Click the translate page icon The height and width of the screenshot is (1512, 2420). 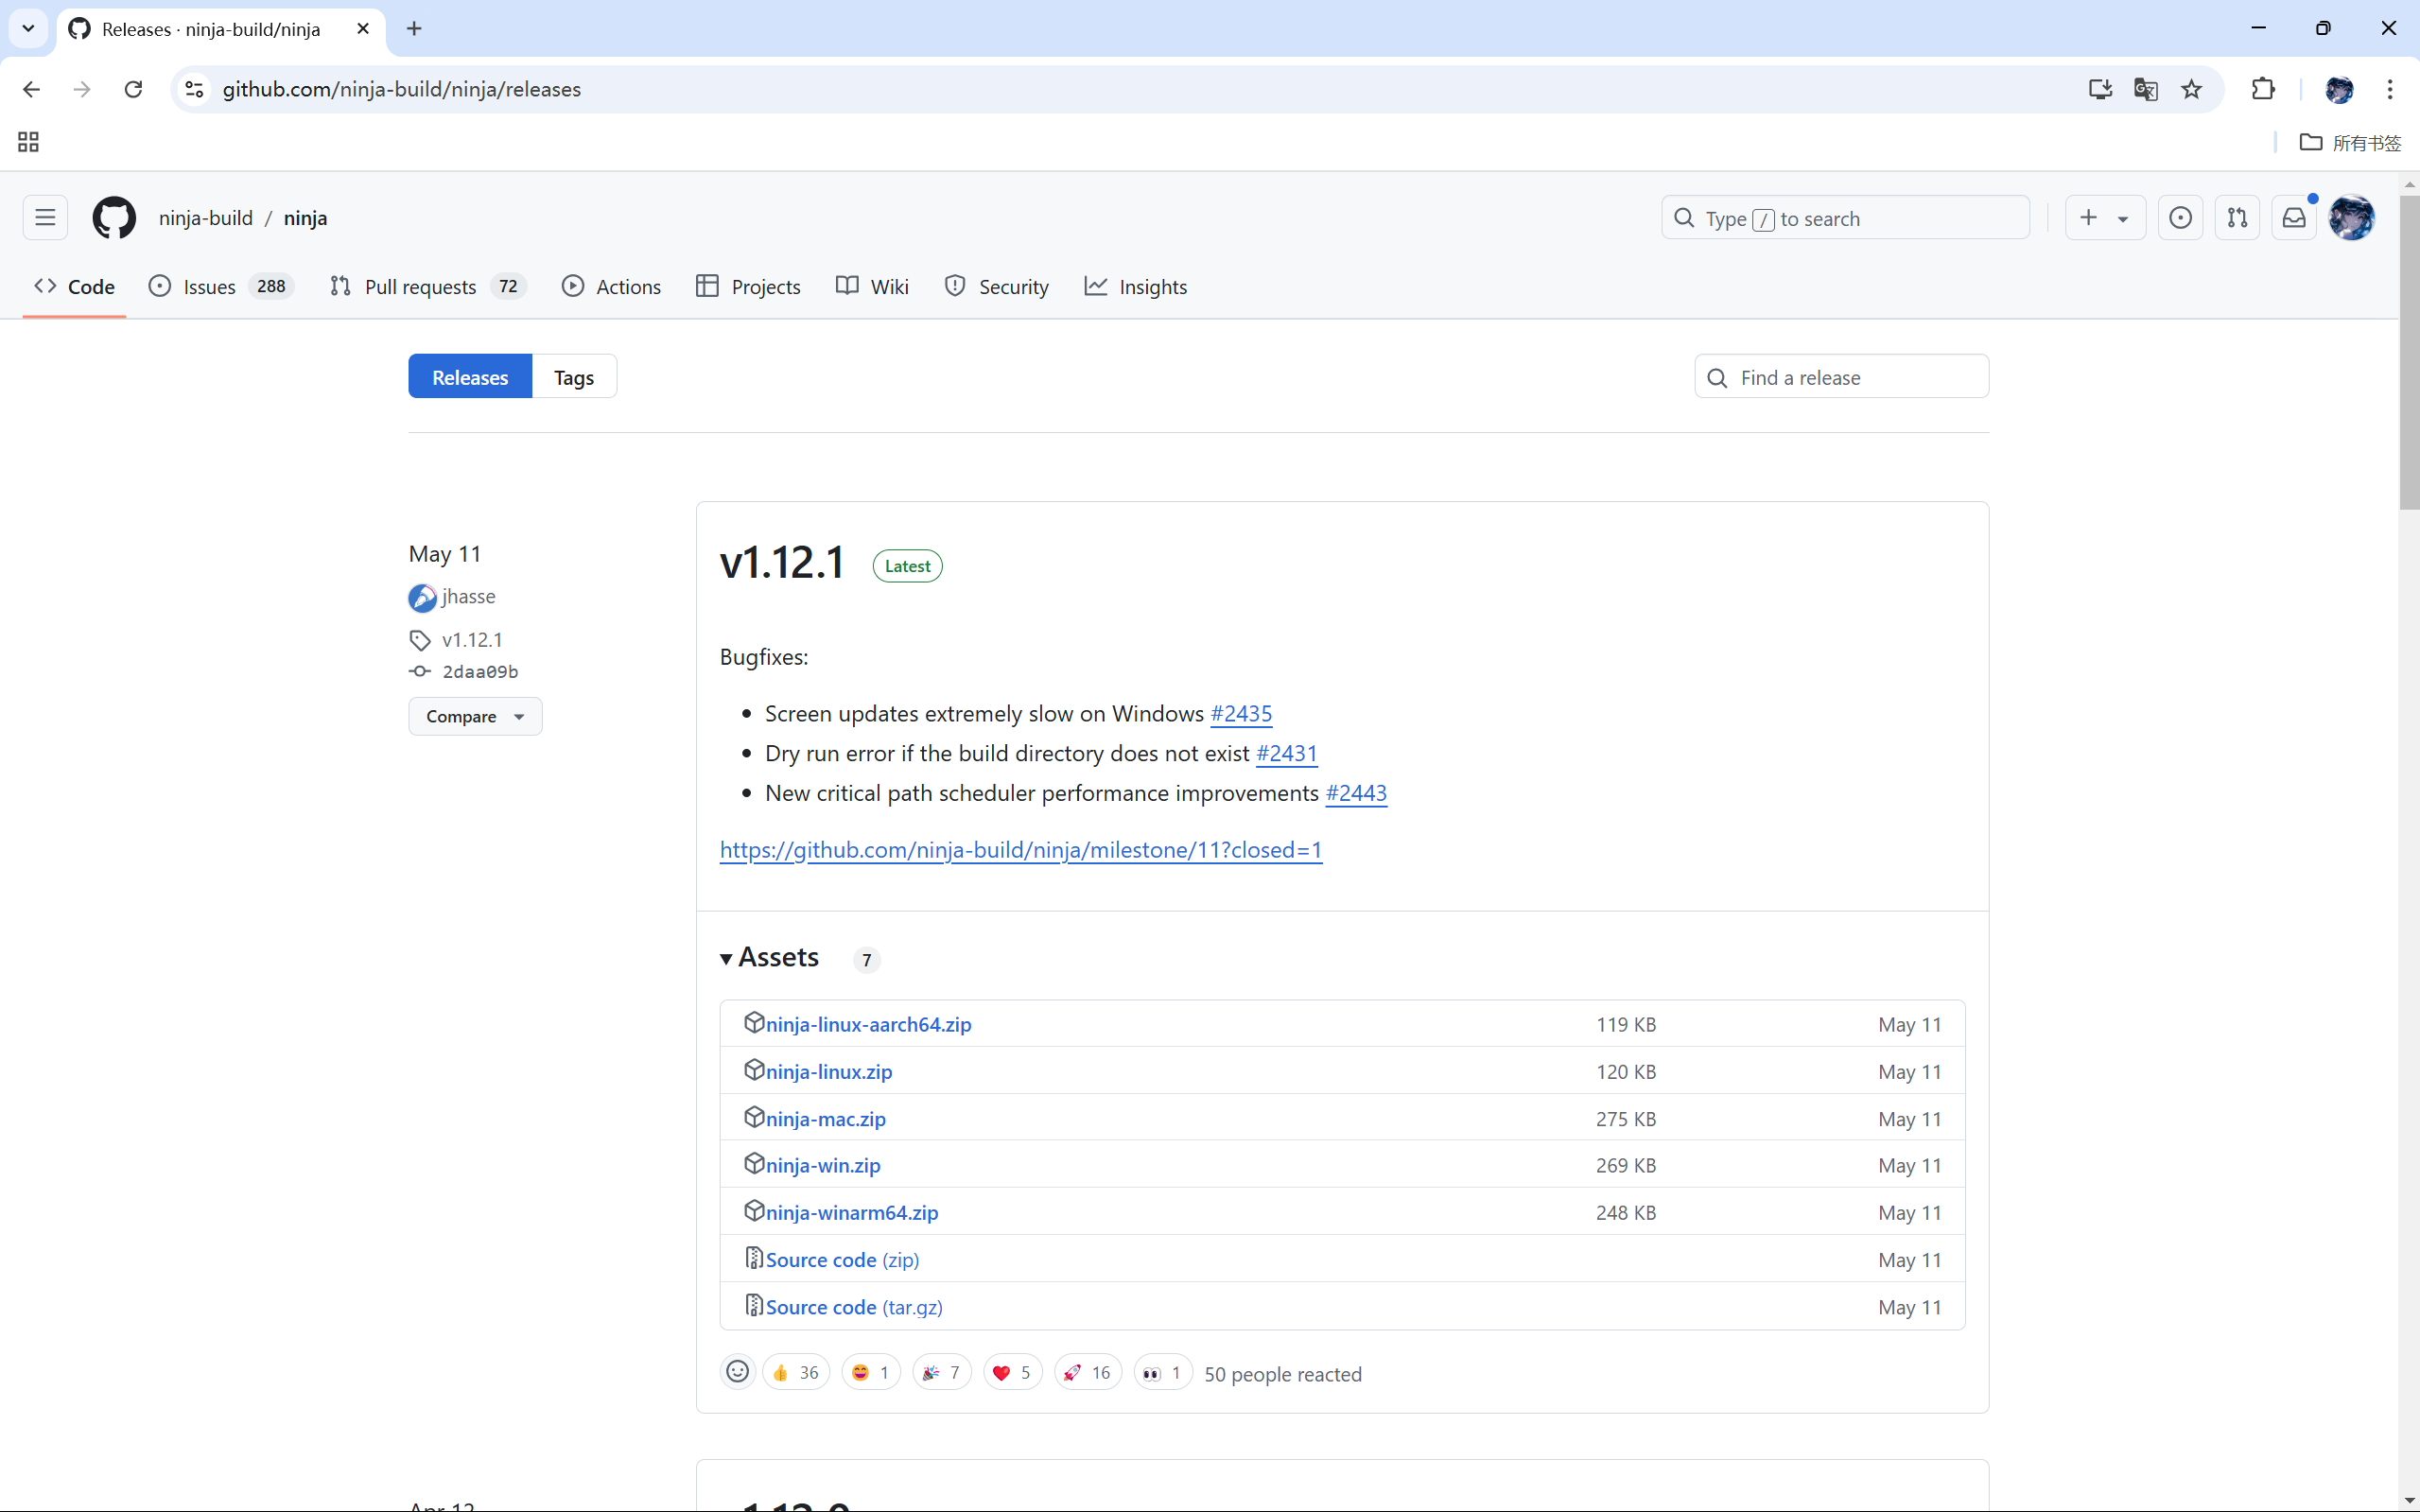coord(2145,89)
